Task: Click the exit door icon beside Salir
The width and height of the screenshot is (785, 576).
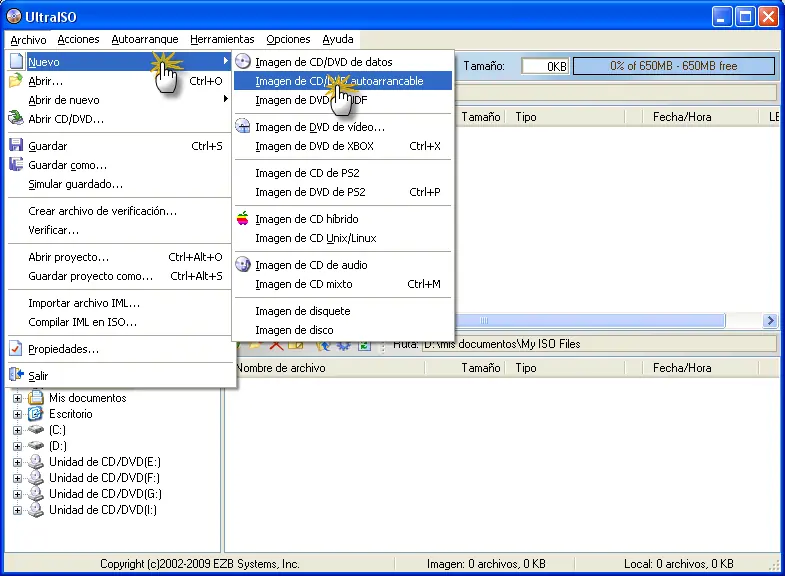Action: tap(17, 374)
